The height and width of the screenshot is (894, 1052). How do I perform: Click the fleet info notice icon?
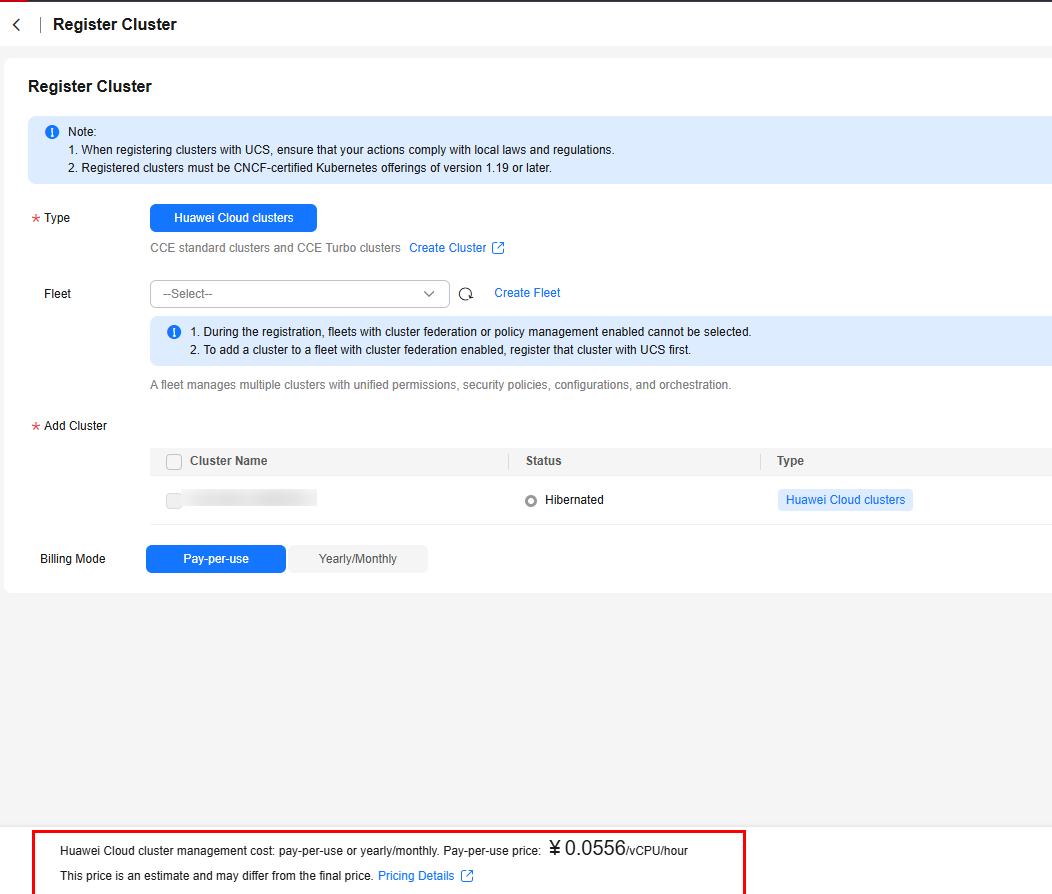(174, 332)
